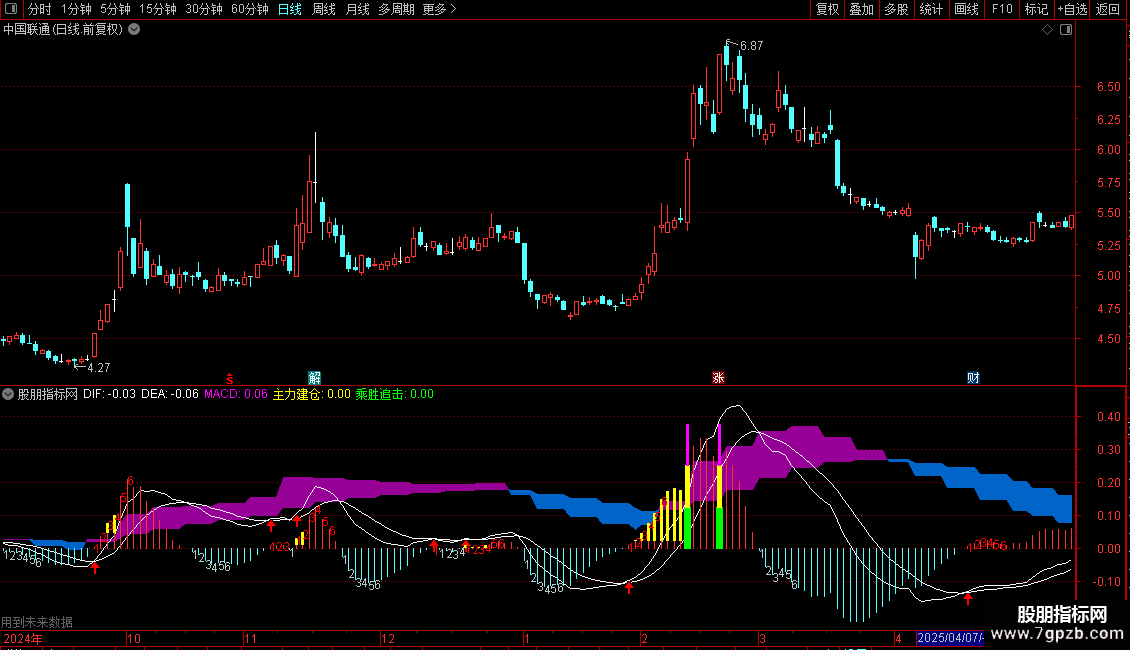Click the 乘胜追击: 0.00 value

pos(394,394)
